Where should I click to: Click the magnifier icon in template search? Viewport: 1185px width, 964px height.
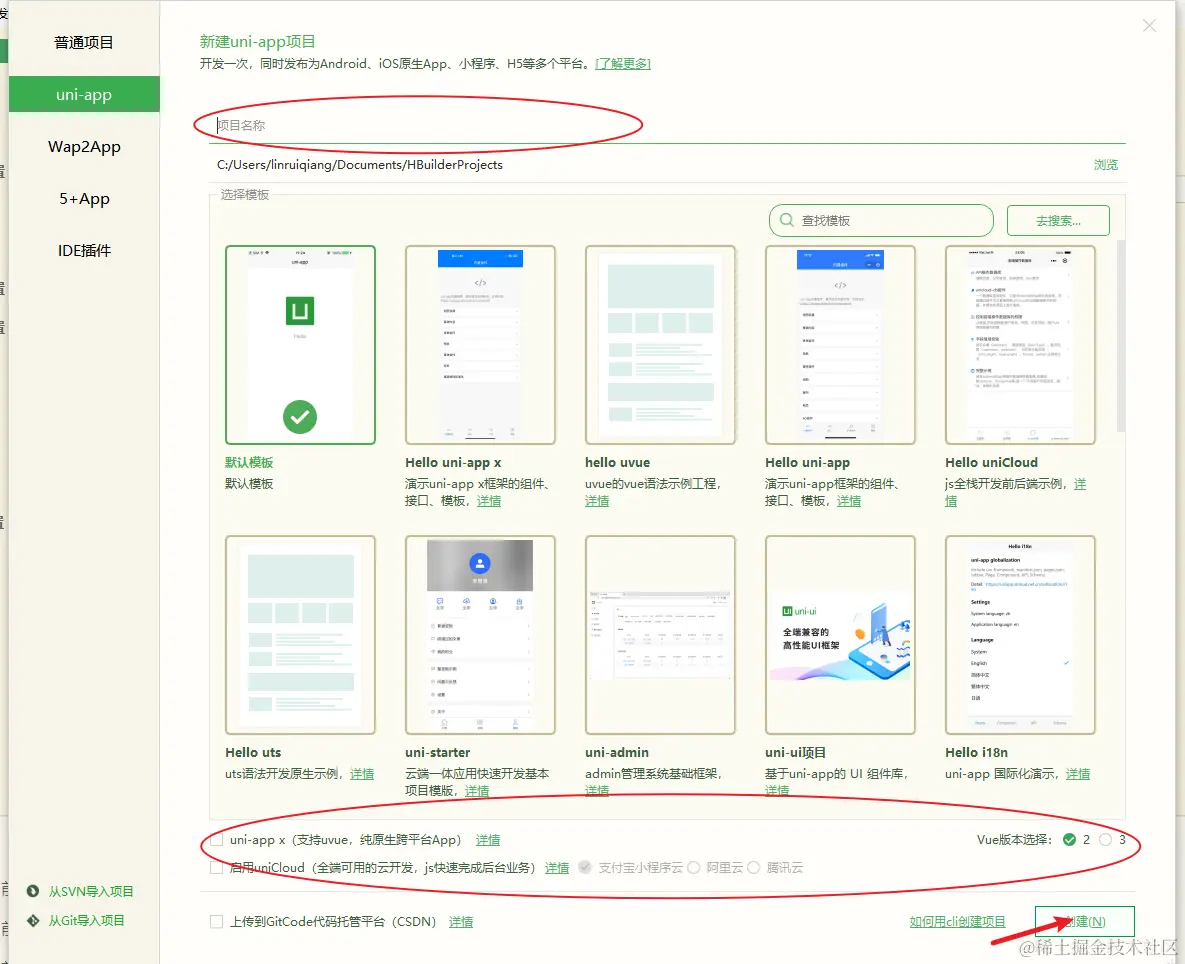(787, 220)
